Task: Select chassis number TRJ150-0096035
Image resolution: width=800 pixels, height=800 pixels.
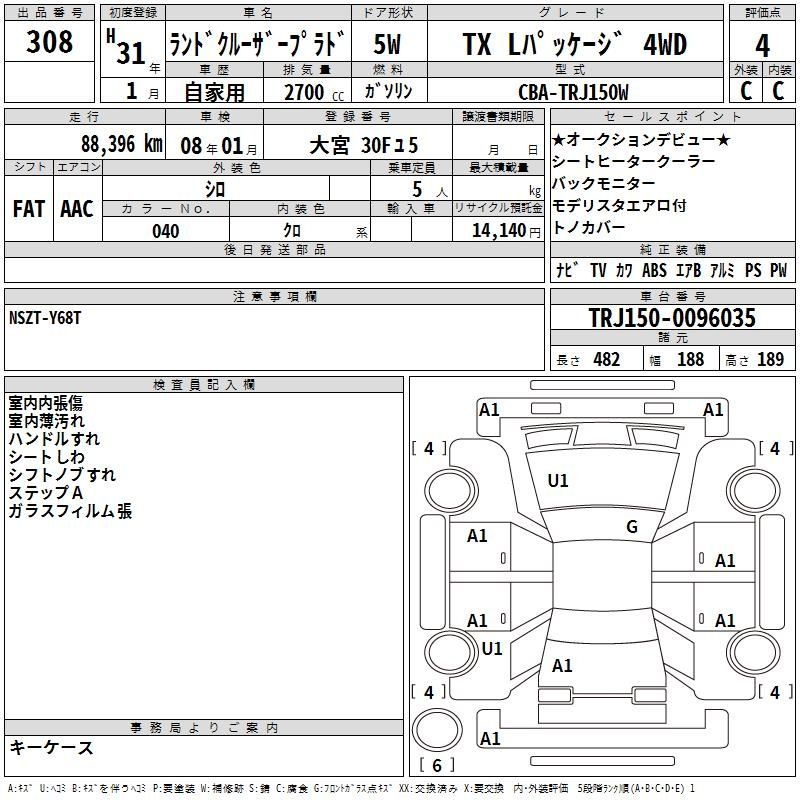Action: click(672, 318)
